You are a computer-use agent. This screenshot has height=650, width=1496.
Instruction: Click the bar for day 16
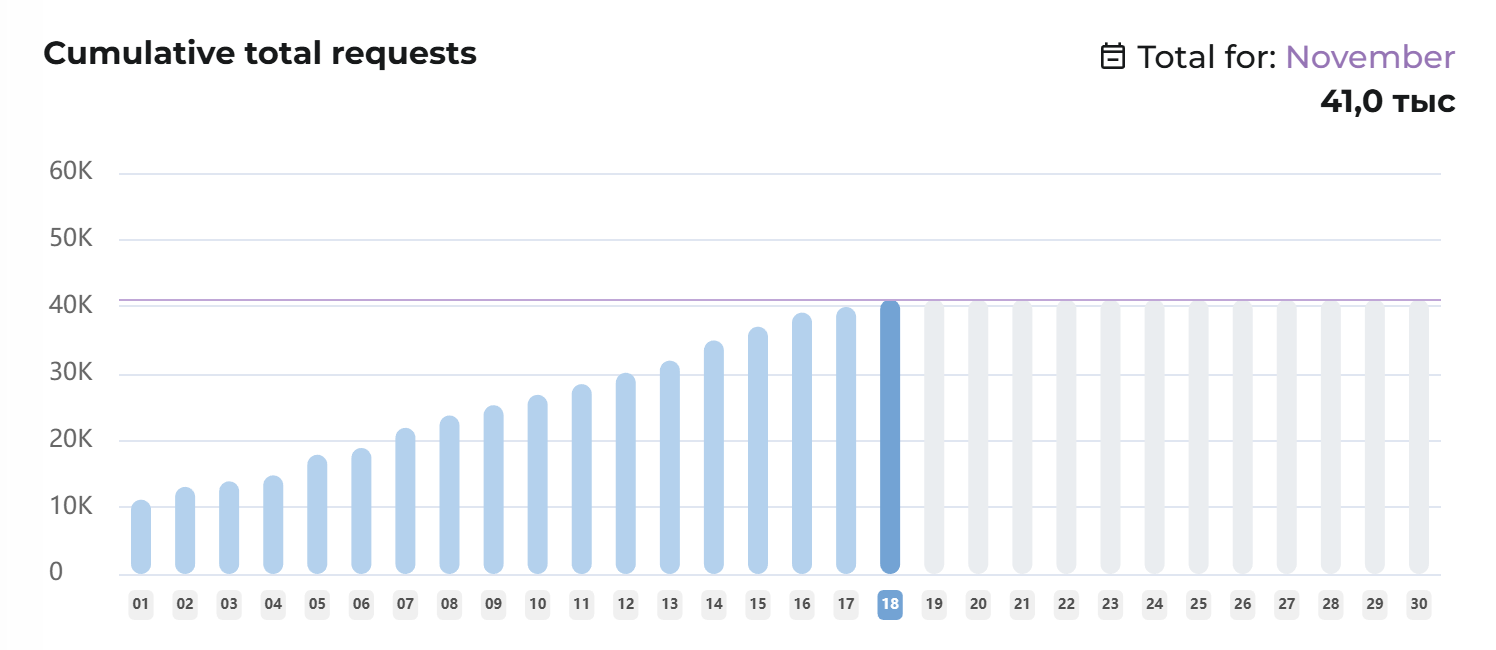[801, 444]
